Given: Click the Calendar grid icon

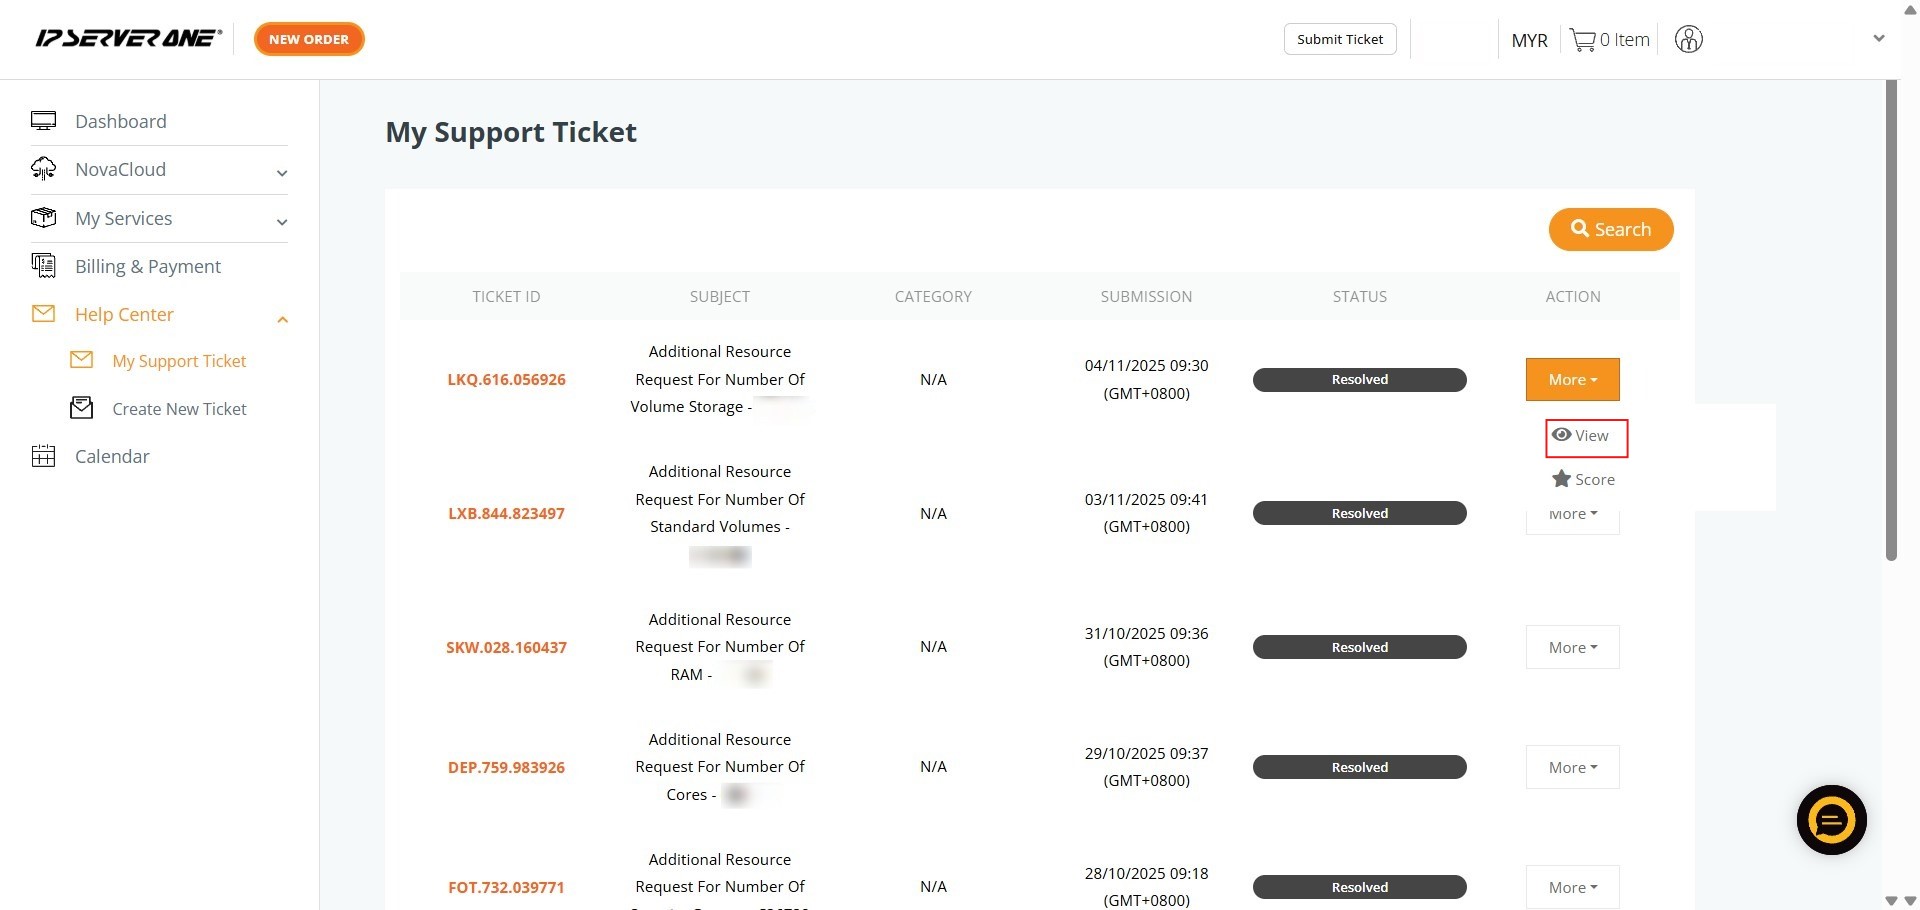Looking at the screenshot, I should (x=43, y=457).
